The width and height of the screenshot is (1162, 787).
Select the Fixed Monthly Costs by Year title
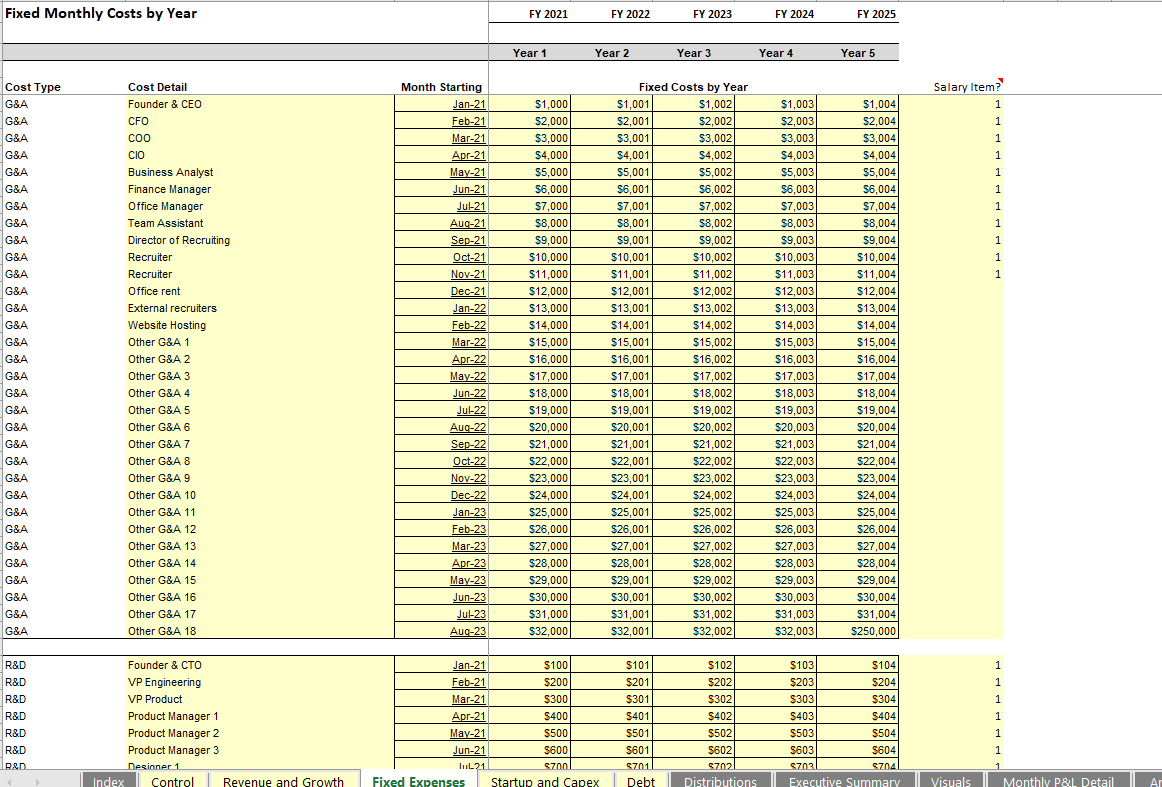[101, 13]
